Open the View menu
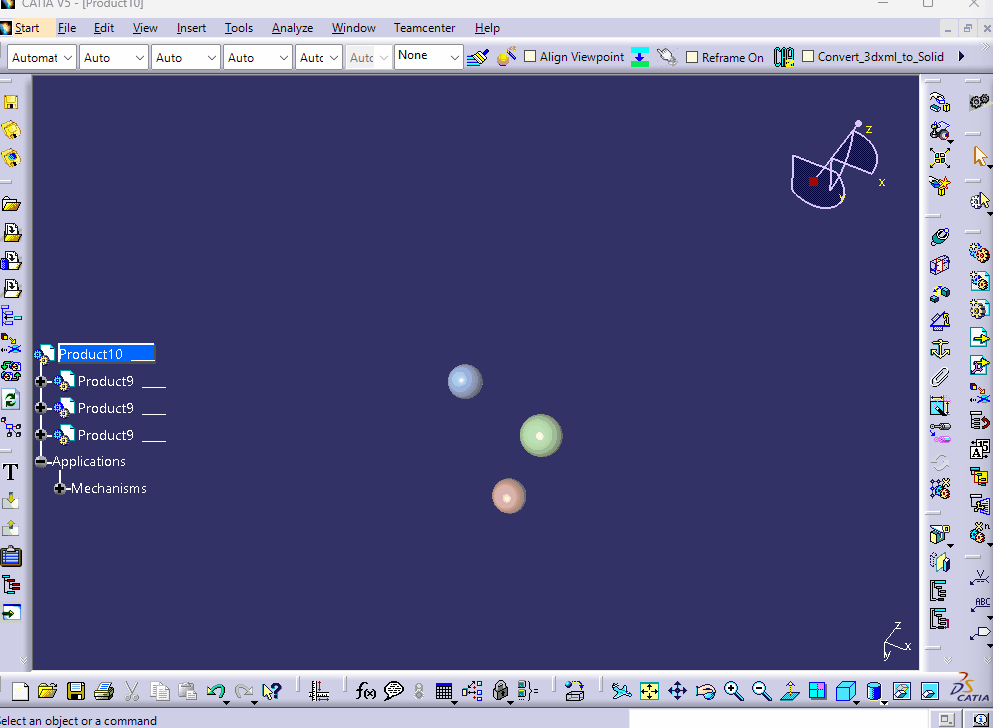Image resolution: width=993 pixels, height=728 pixels. coord(145,28)
